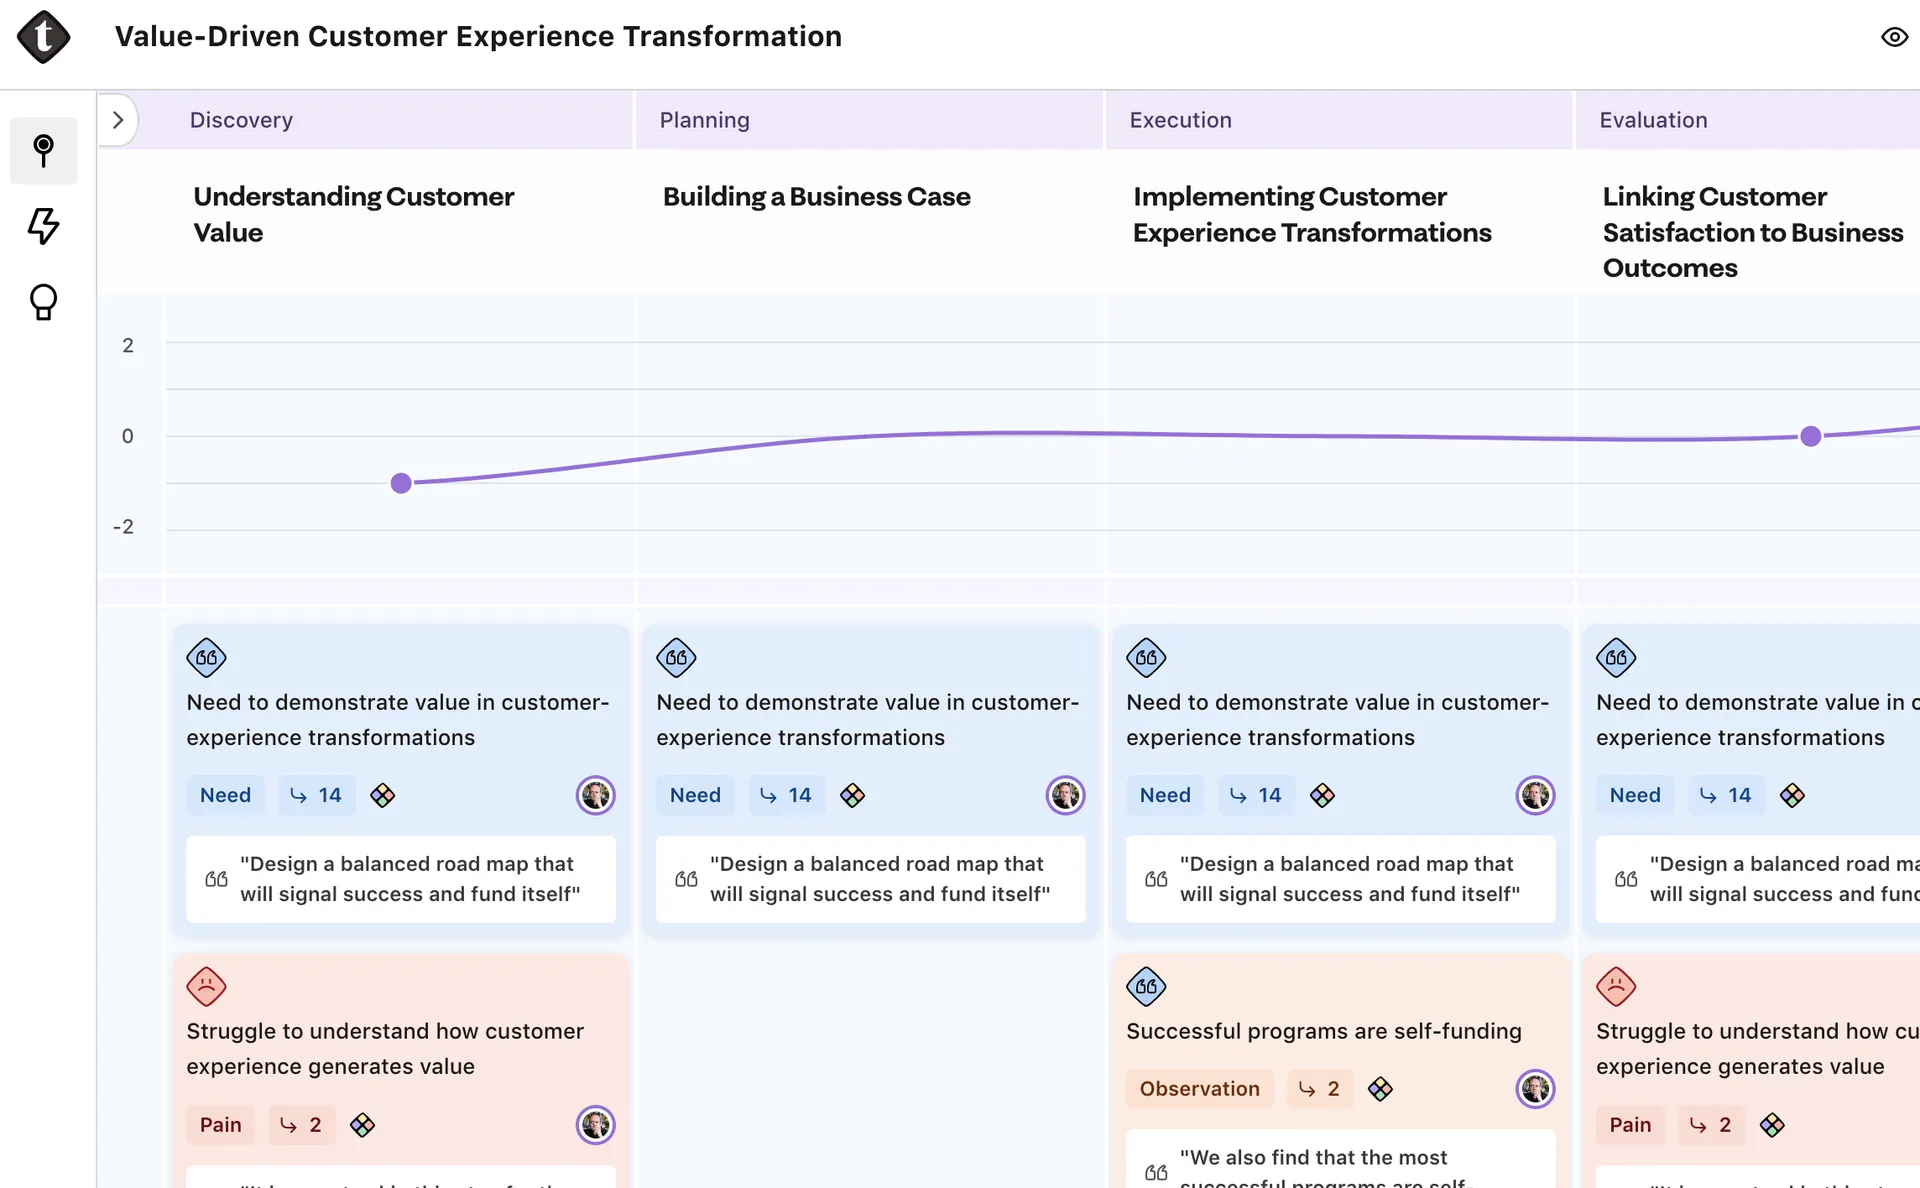The image size is (1920, 1188).
Task: Click the Need tag in Planning column
Action: click(695, 795)
